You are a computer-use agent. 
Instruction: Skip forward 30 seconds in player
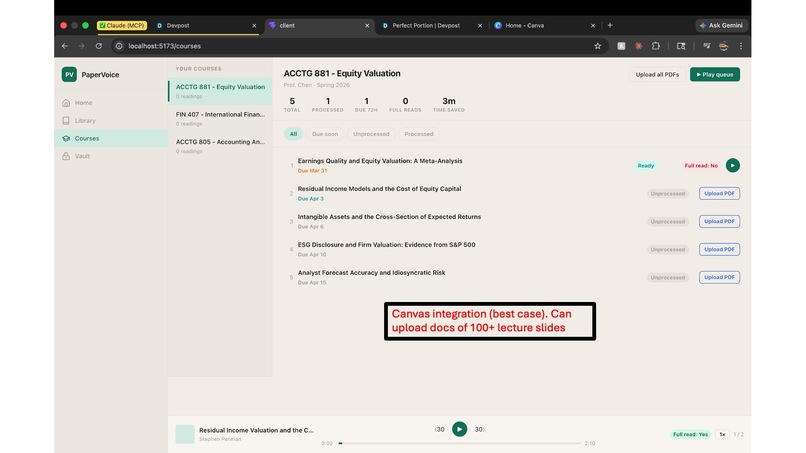point(479,429)
